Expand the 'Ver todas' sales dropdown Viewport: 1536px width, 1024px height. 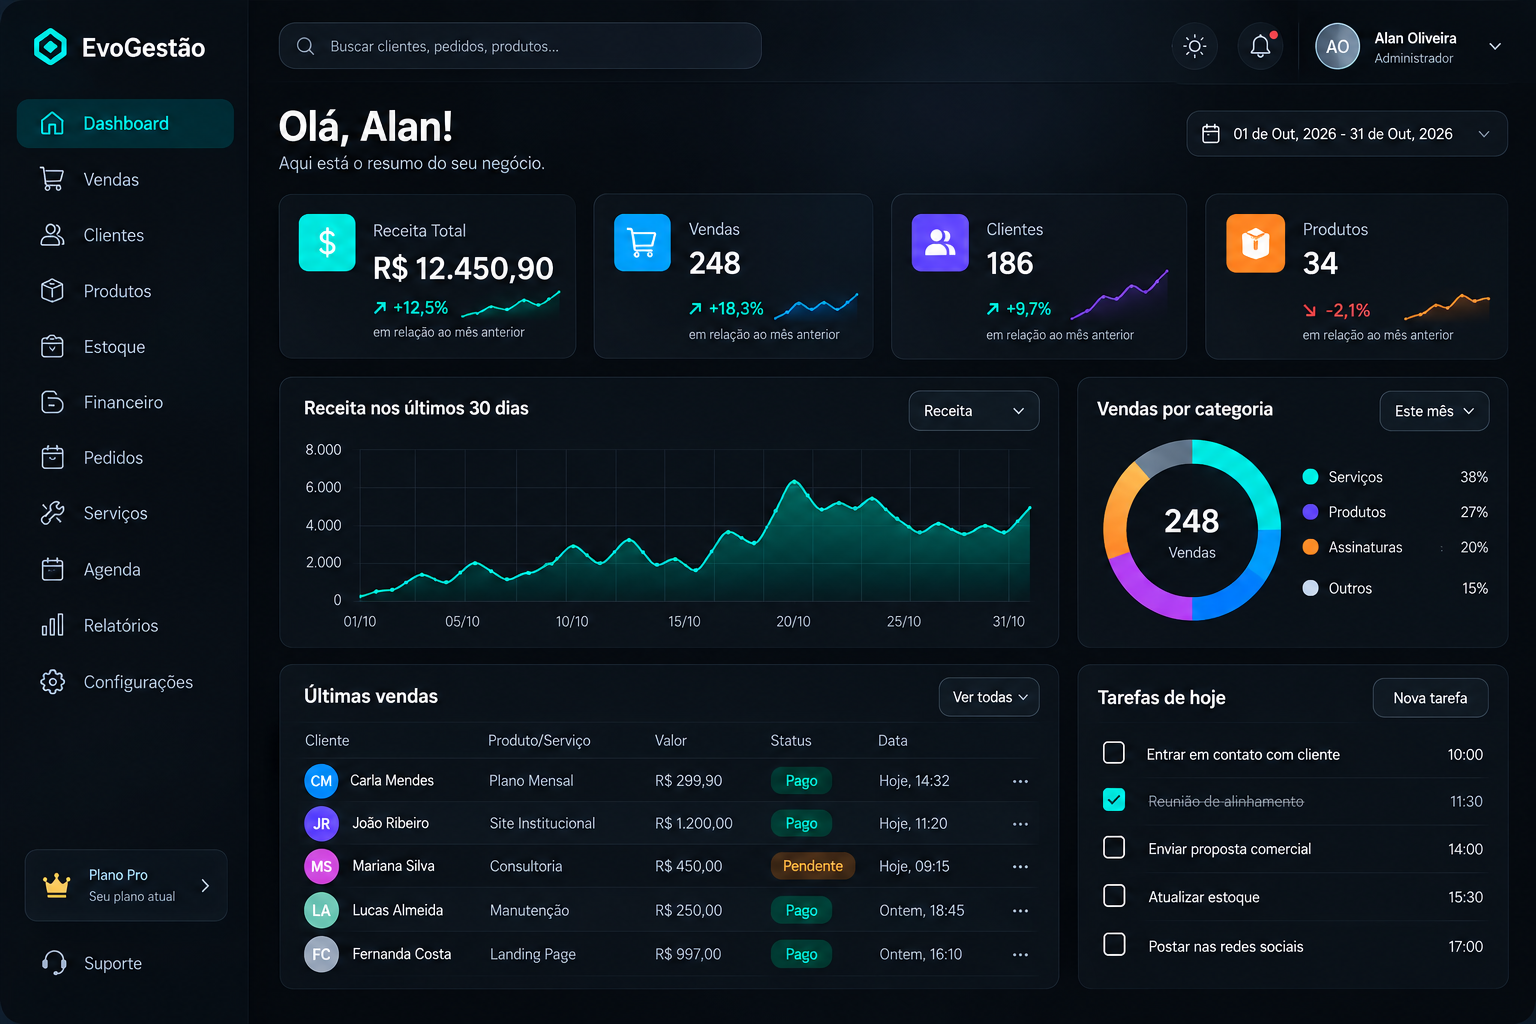(x=988, y=697)
